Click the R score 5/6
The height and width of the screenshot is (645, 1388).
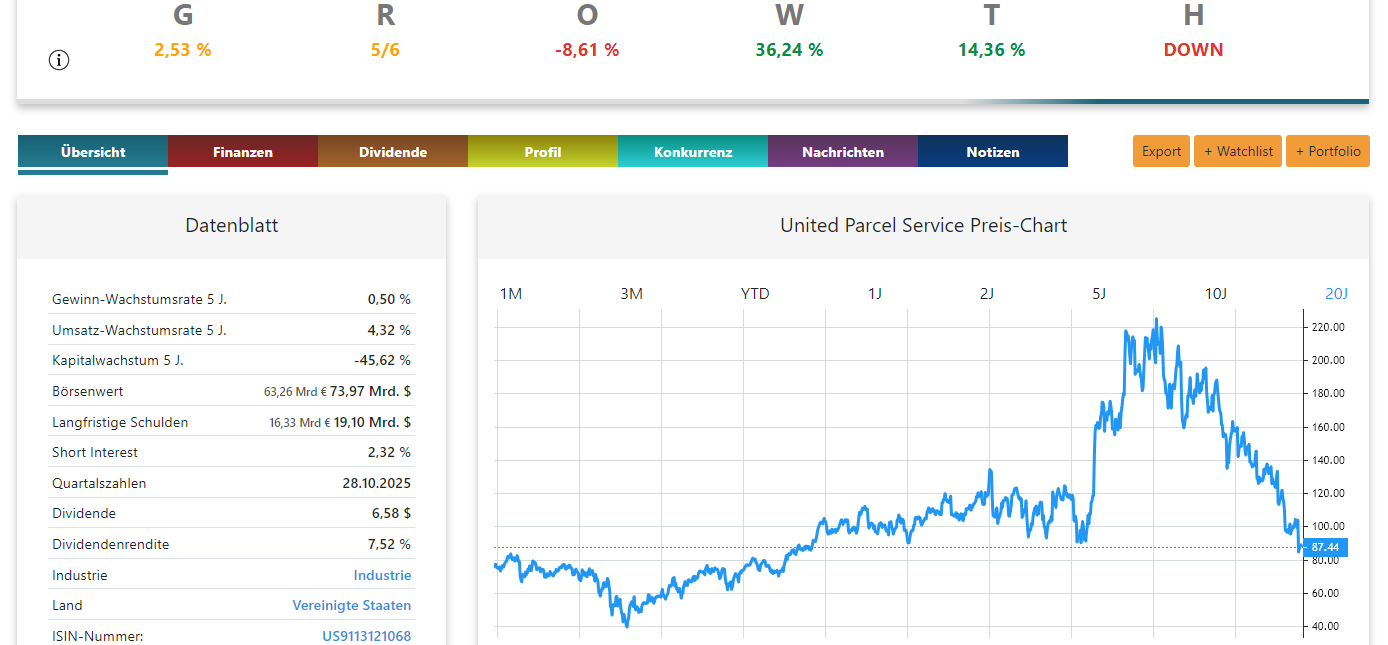(x=385, y=50)
